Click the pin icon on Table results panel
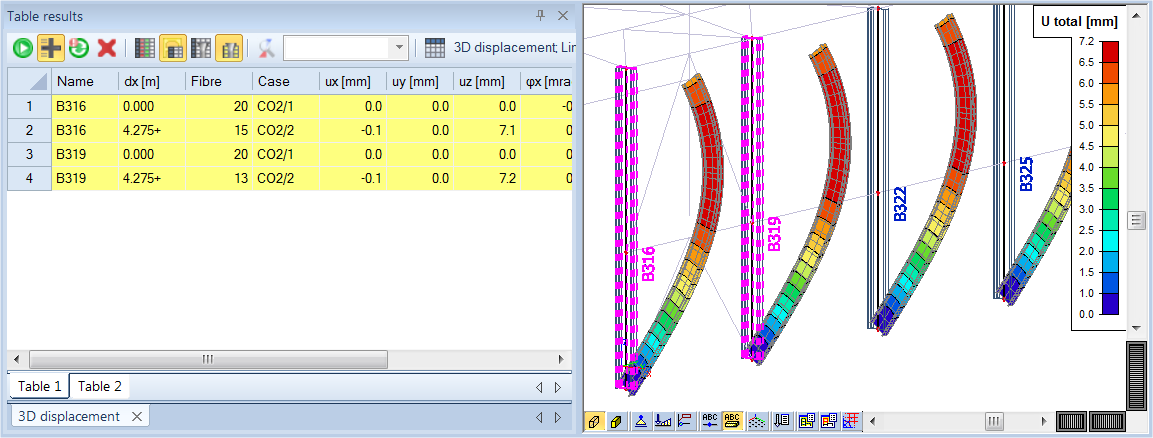This screenshot has width=1153, height=438. [541, 16]
